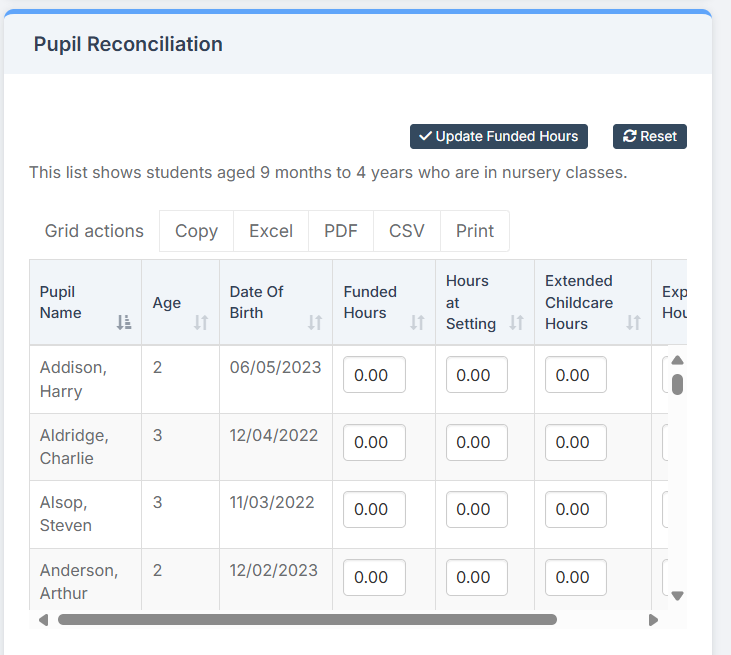Click sort icon in Pupil Name column
The image size is (731, 655).
124,322
